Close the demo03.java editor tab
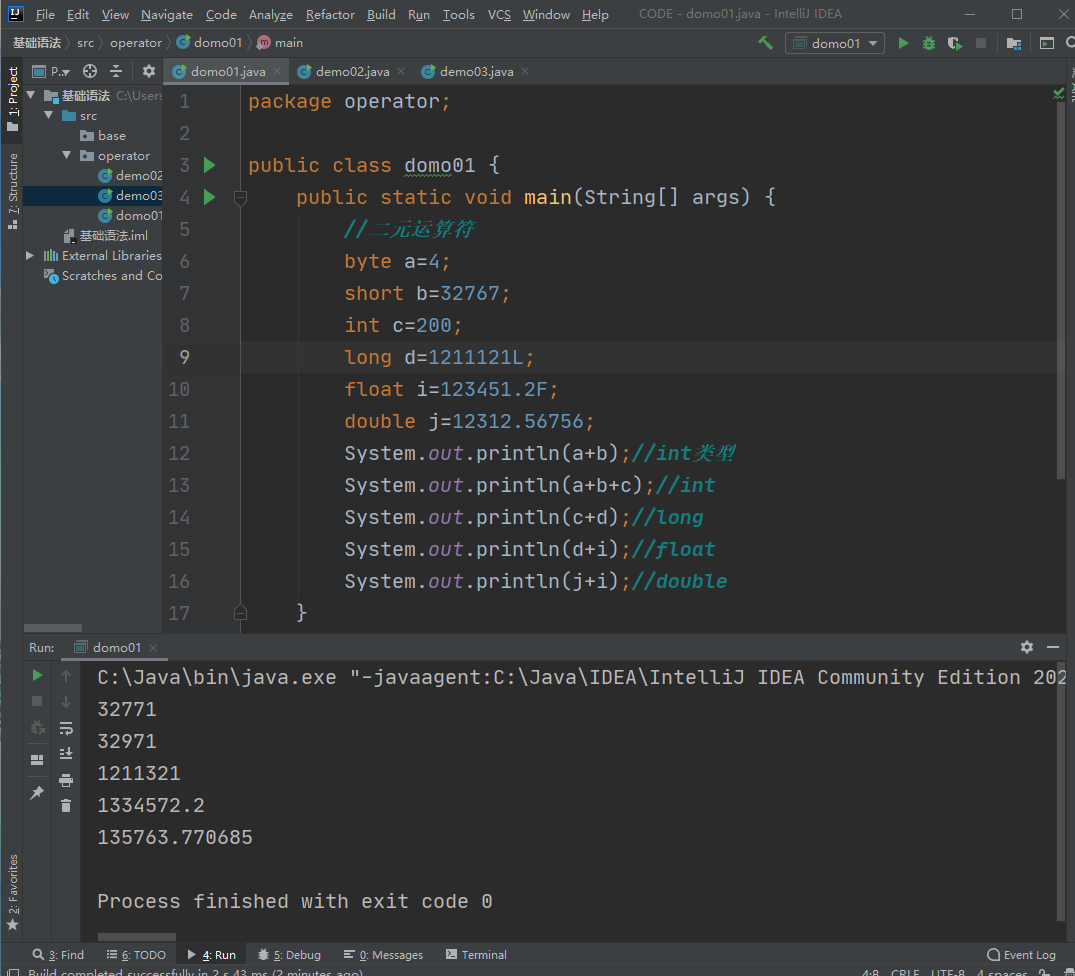The width and height of the screenshot is (1075, 976). tap(525, 72)
